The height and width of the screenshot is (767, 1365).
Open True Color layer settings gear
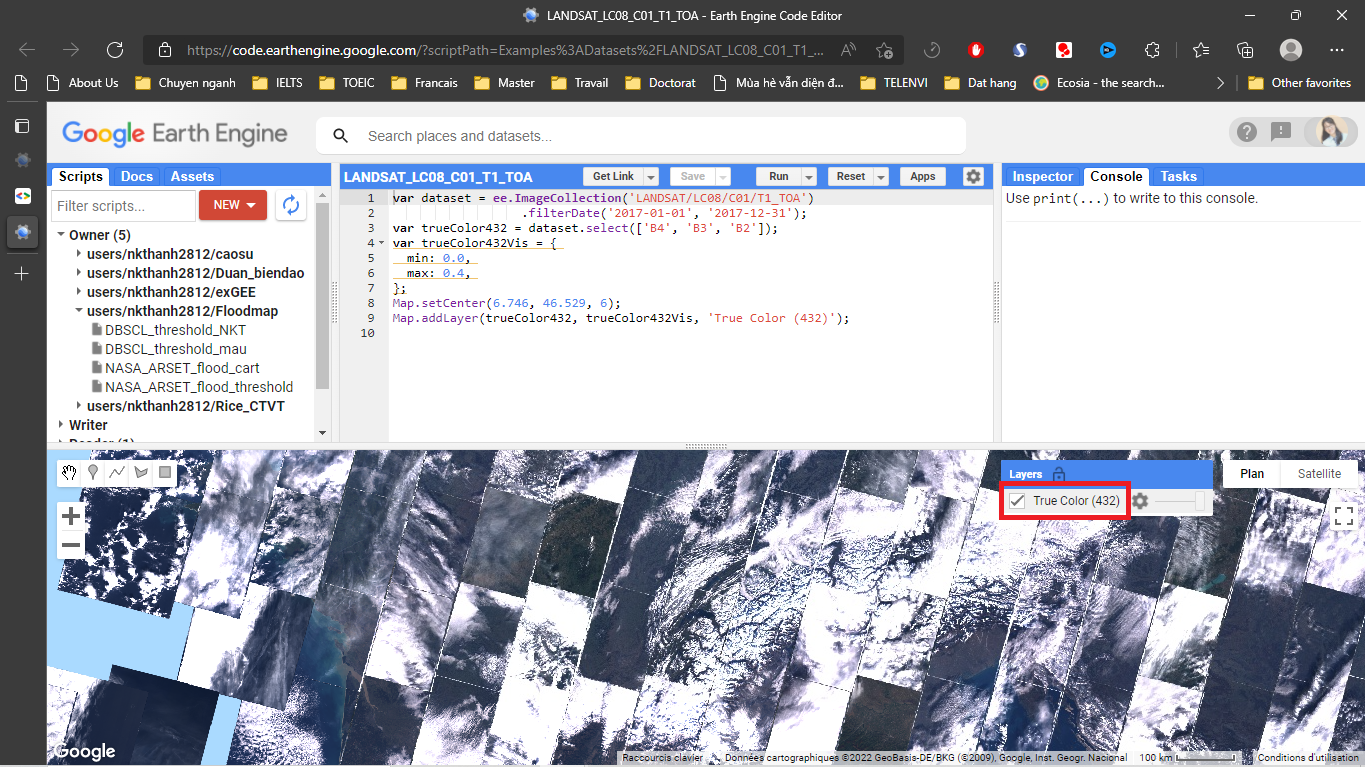(1140, 501)
